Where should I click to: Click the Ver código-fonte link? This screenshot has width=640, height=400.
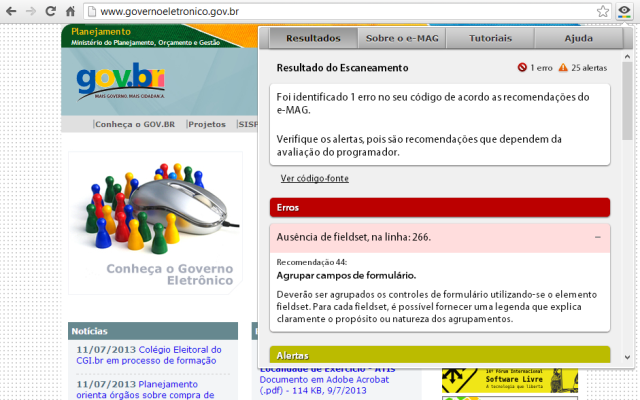314,178
